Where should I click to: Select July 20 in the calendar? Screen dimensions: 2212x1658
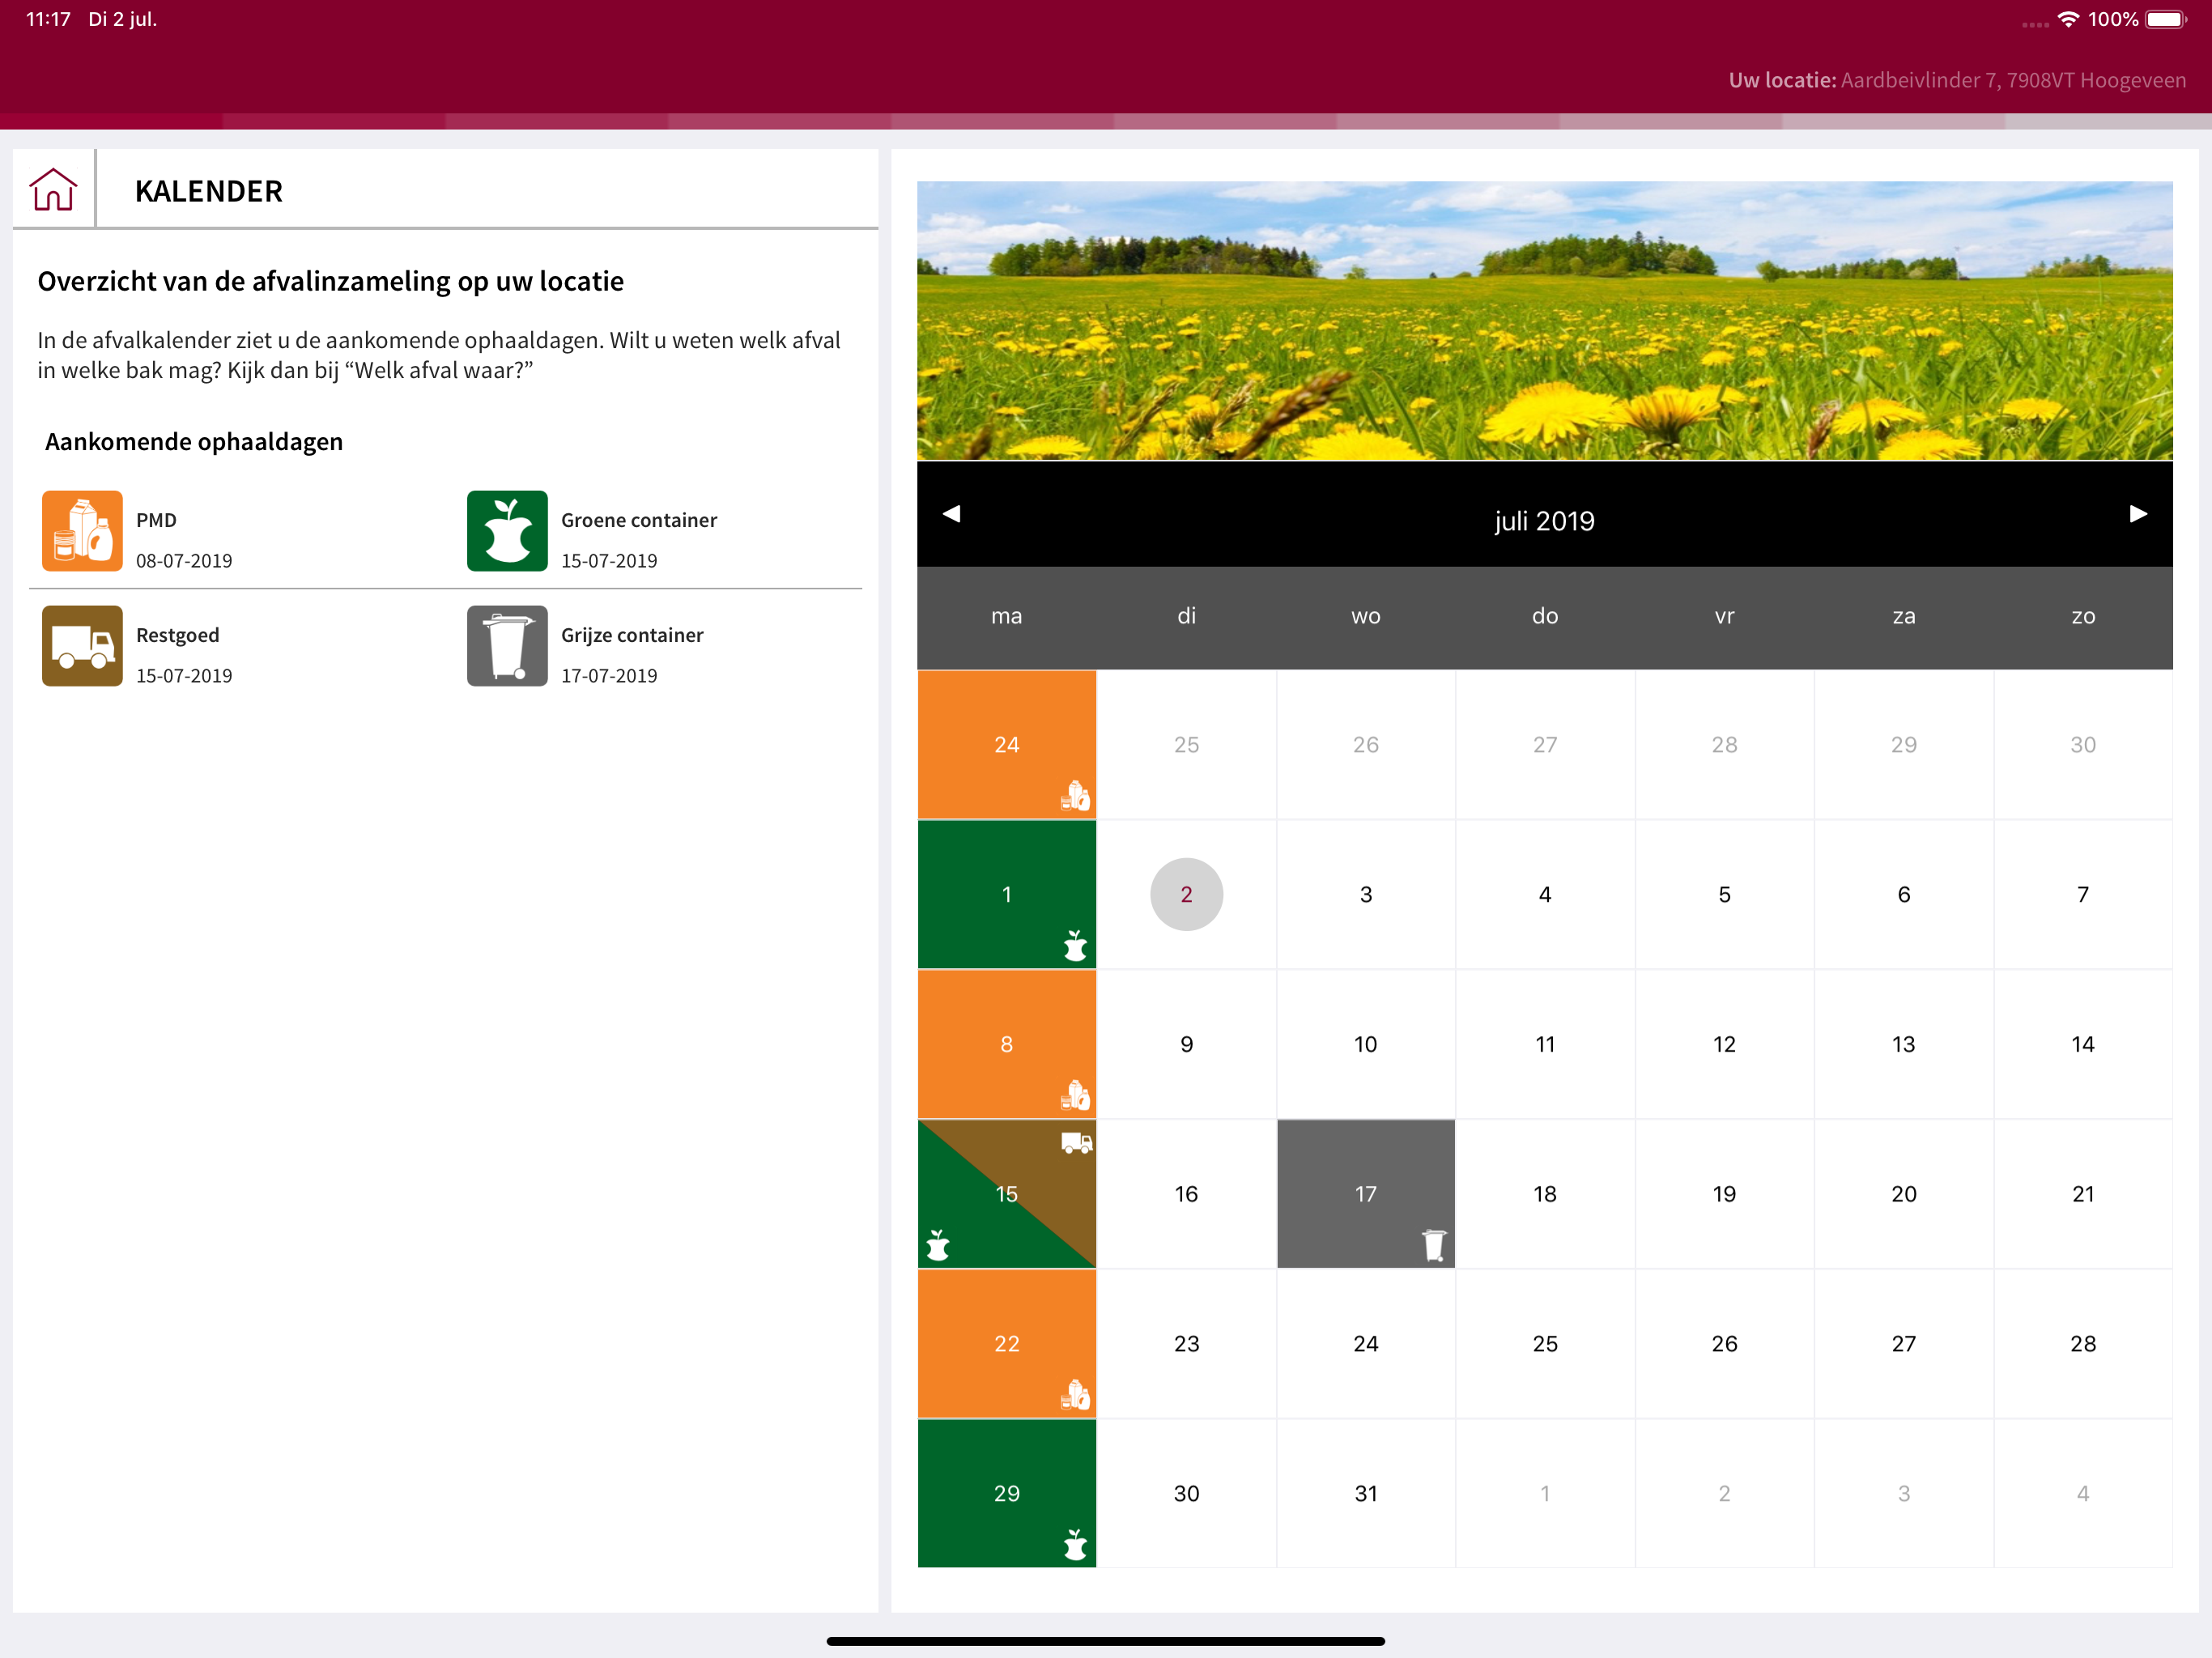tap(1903, 1194)
